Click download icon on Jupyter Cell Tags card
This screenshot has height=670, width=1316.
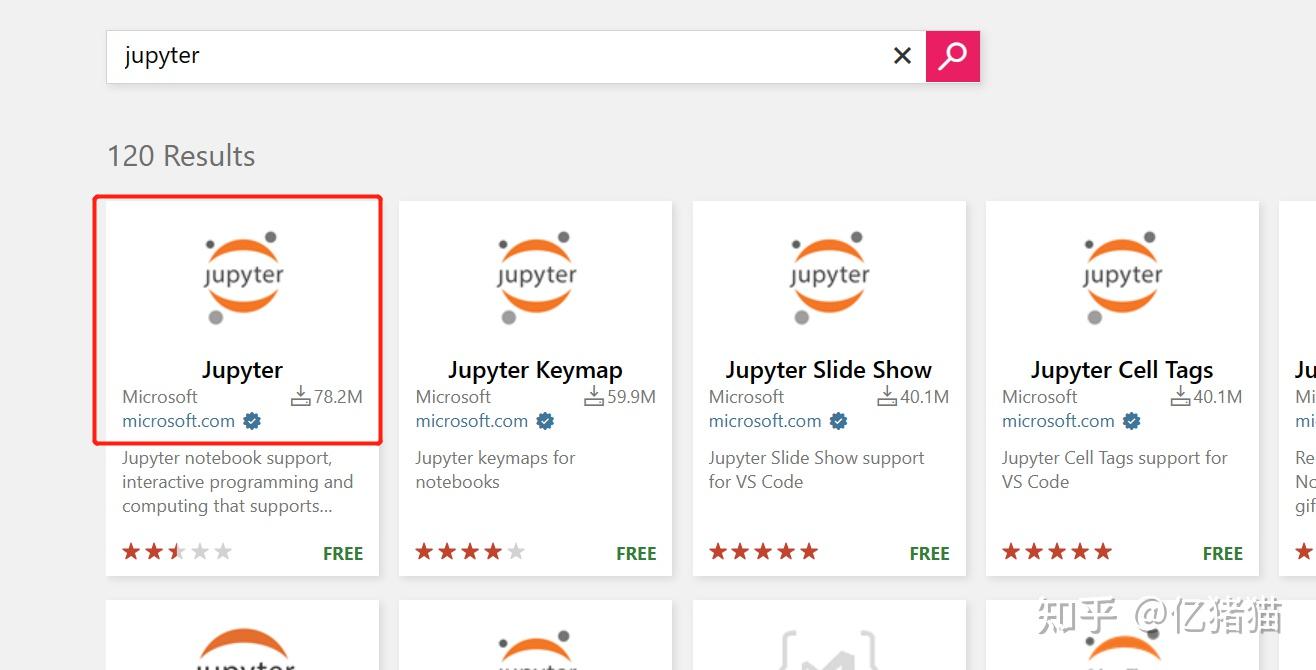pyautogui.click(x=1180, y=397)
